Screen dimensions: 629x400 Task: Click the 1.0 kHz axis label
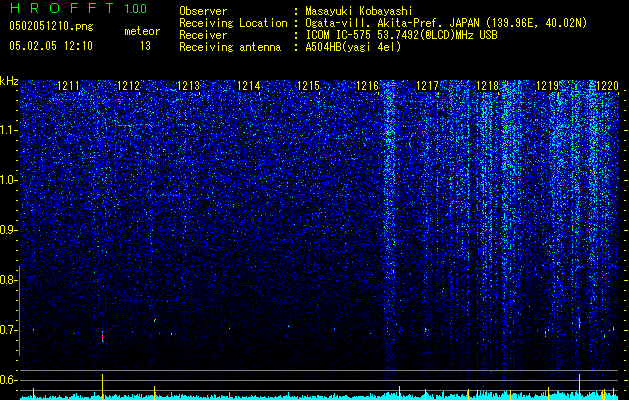pyautogui.click(x=9, y=181)
